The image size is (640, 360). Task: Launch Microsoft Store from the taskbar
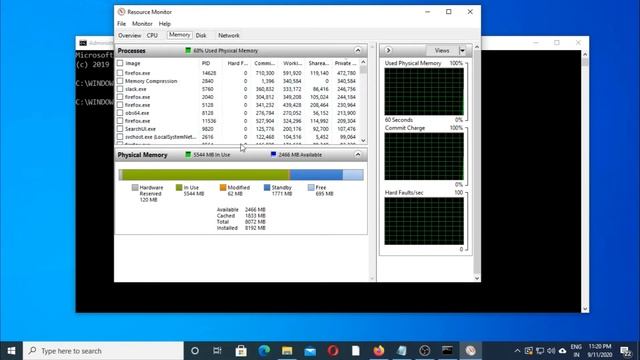pyautogui.click(x=241, y=351)
